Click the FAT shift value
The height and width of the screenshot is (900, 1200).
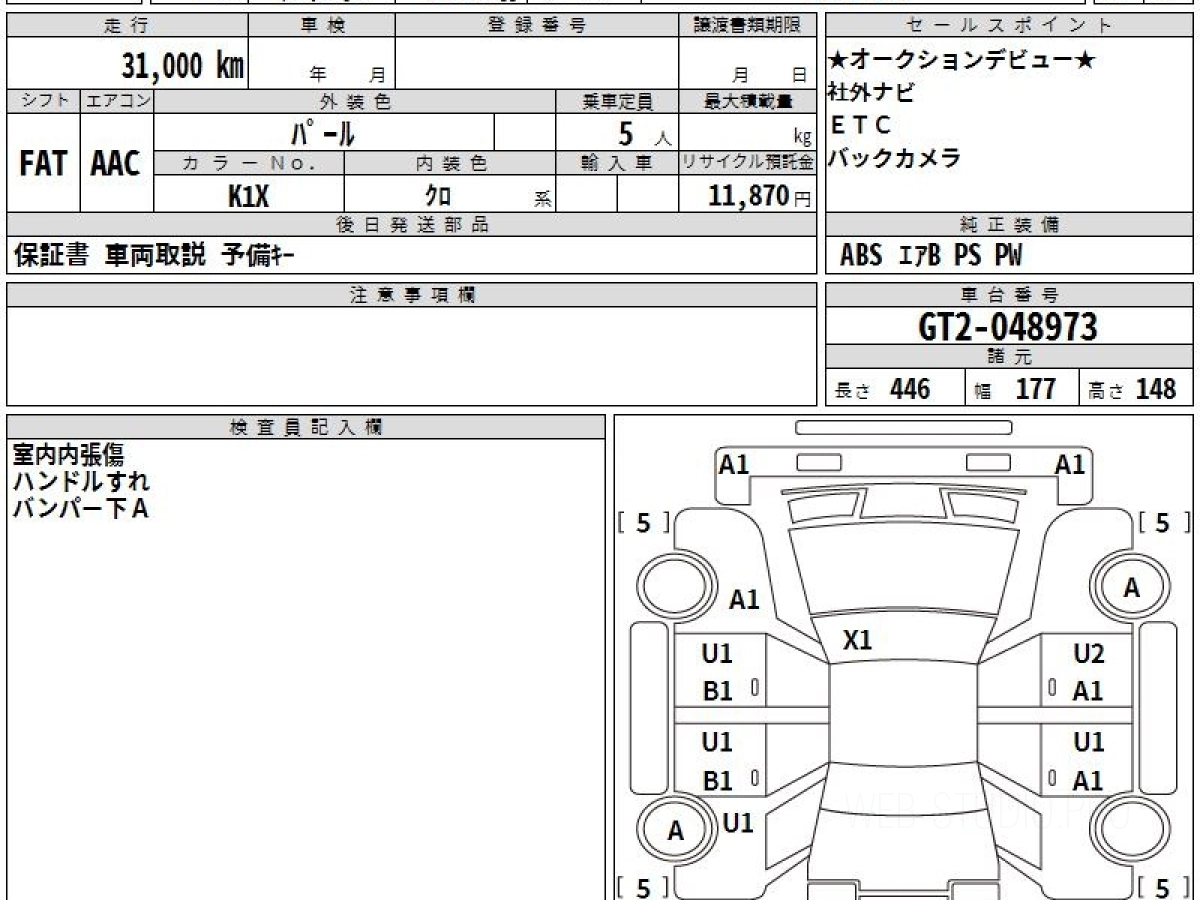[x=43, y=164]
